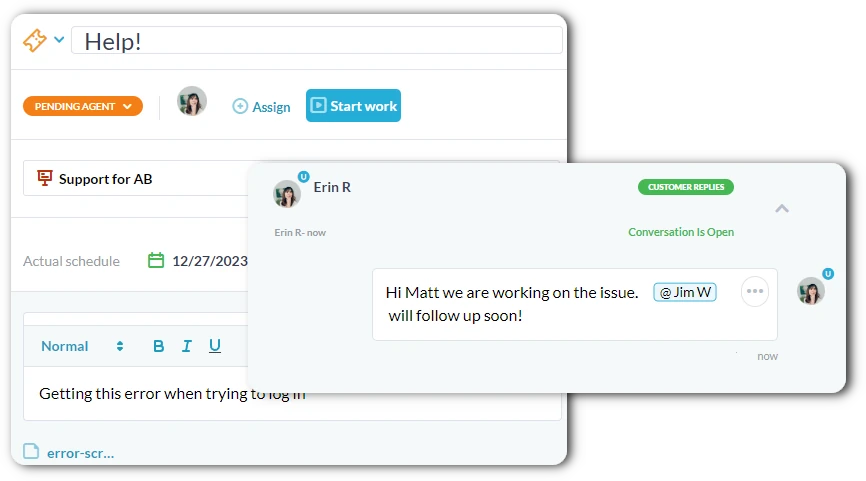This screenshot has height=481, width=866.
Task: Click the assigned agent avatar photo
Action: [x=192, y=101]
